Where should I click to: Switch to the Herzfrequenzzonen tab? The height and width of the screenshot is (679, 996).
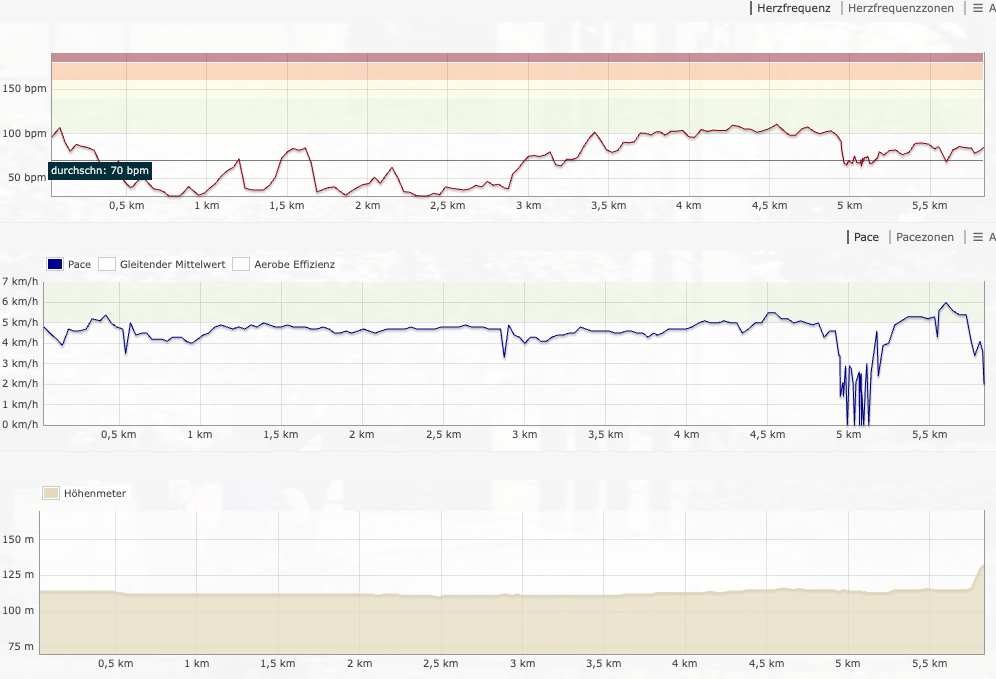tap(901, 8)
